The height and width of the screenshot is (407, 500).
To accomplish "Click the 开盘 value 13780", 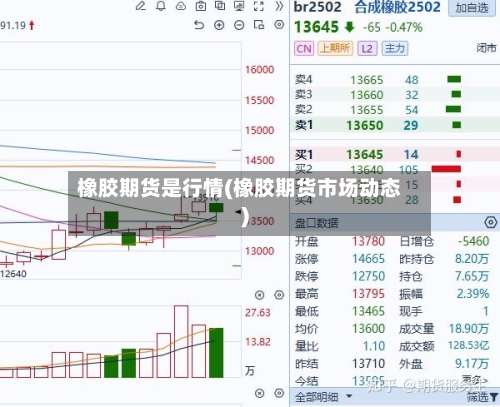I will [x=368, y=241].
